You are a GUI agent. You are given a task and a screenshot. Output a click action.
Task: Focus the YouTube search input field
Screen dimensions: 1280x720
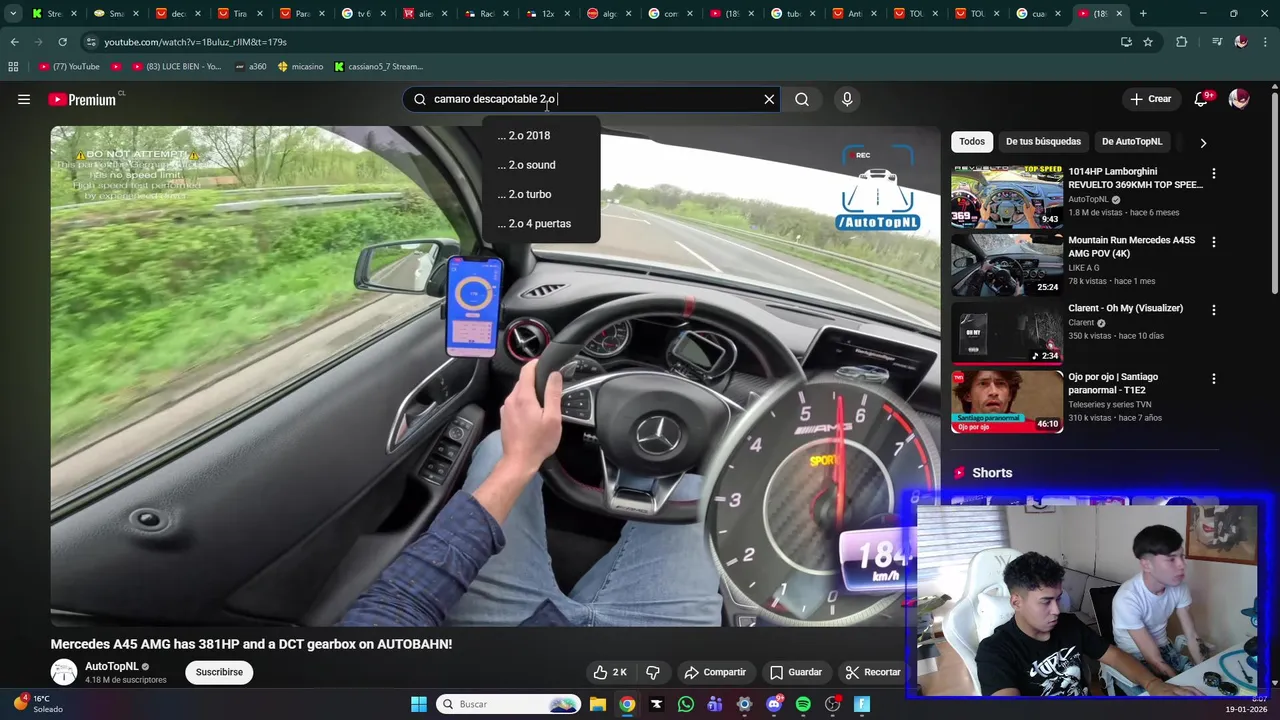590,99
